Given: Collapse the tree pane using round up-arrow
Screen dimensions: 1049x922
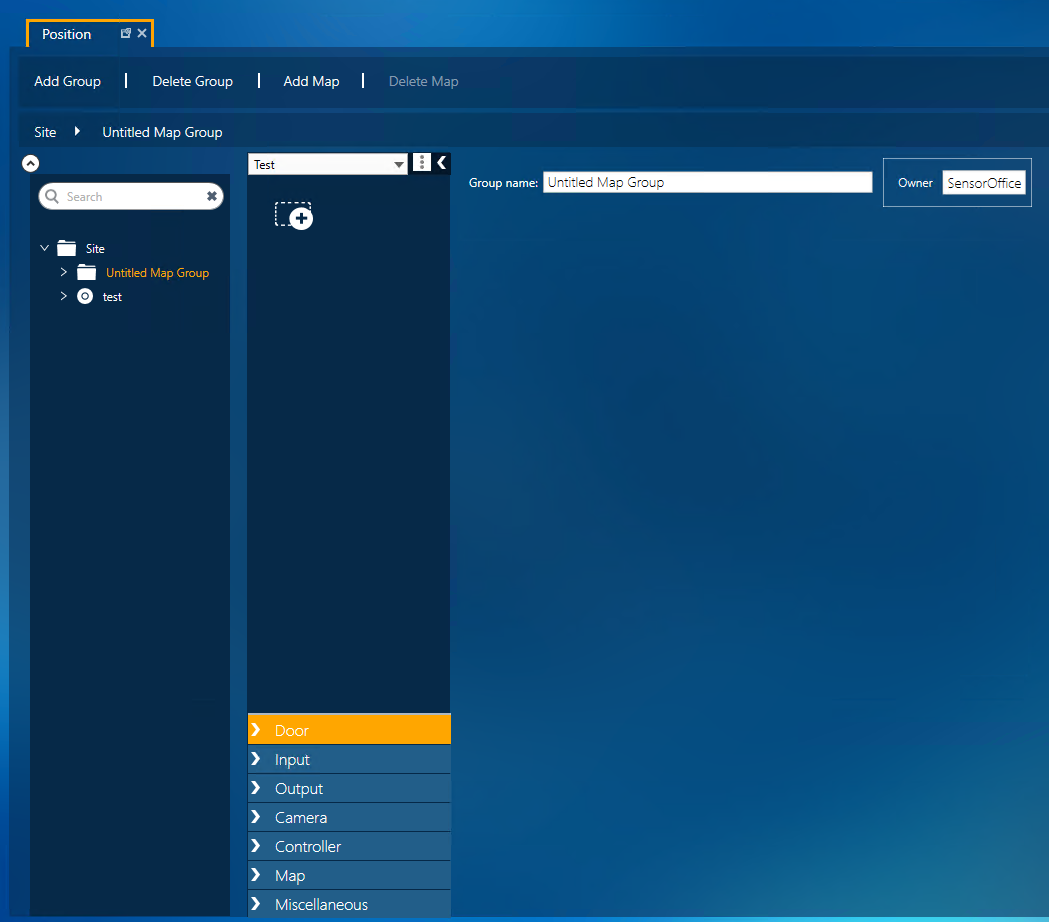Looking at the screenshot, I should 31,163.
